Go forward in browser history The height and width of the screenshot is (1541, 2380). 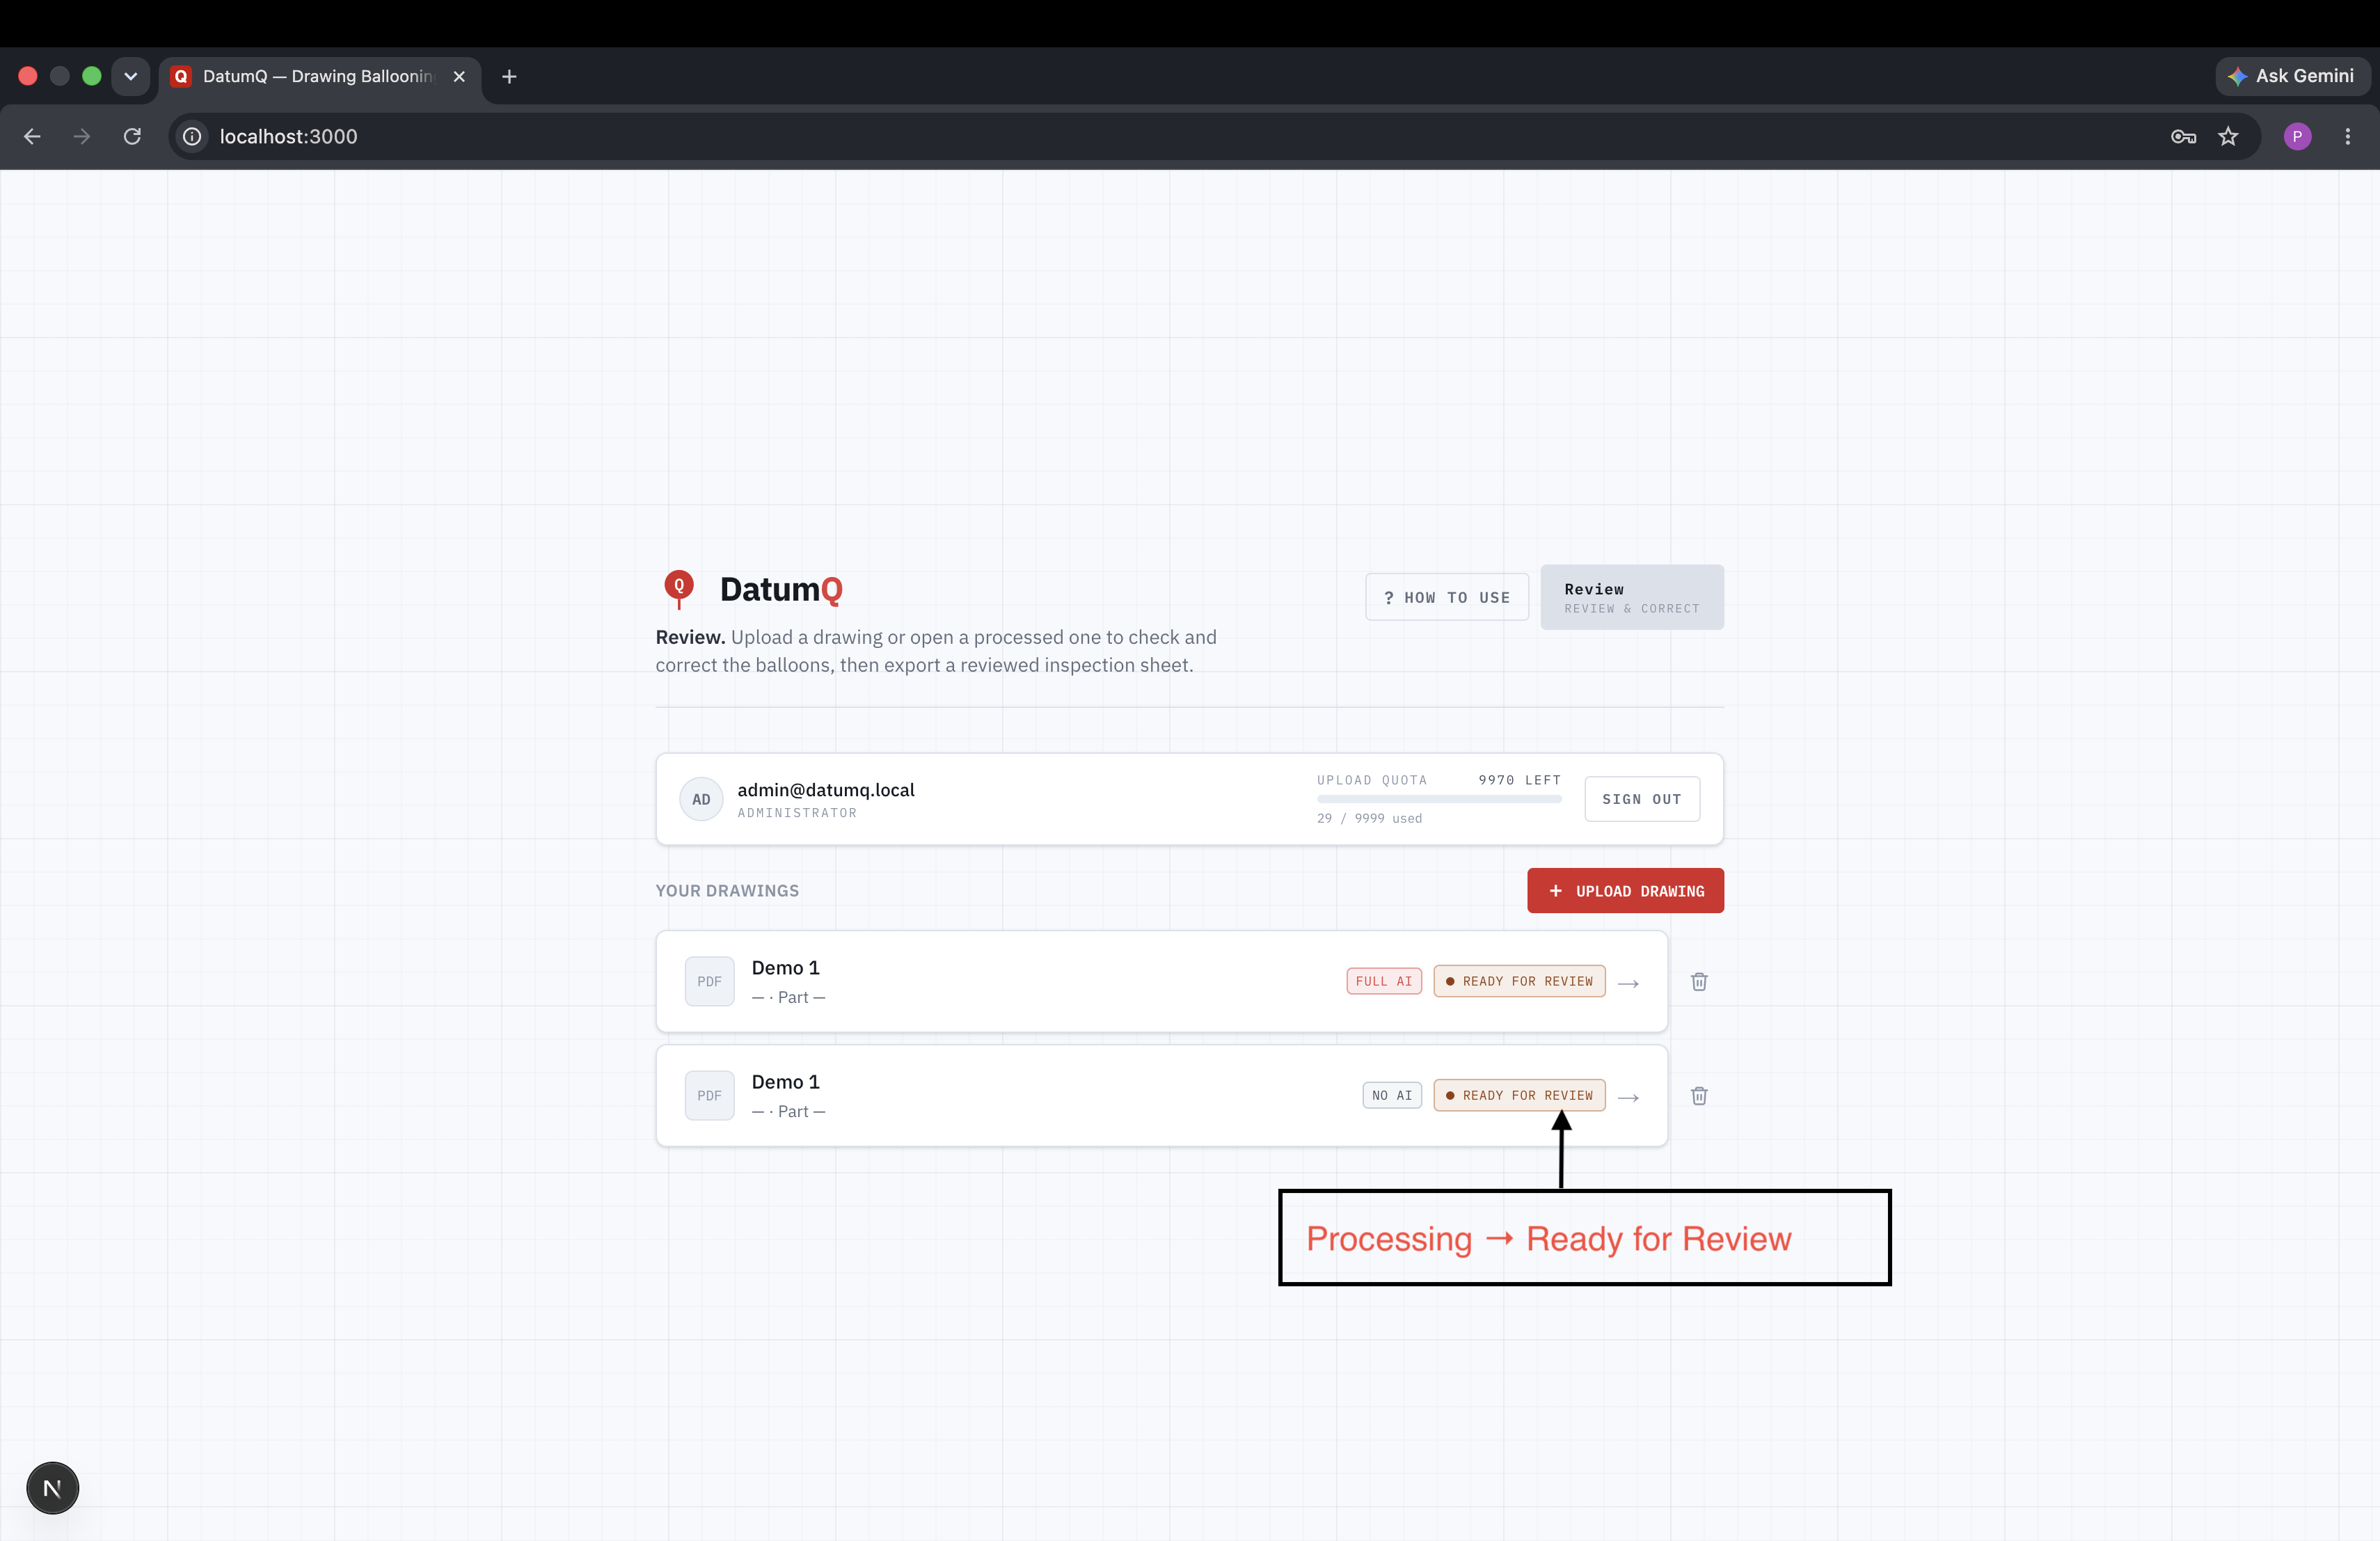(82, 136)
